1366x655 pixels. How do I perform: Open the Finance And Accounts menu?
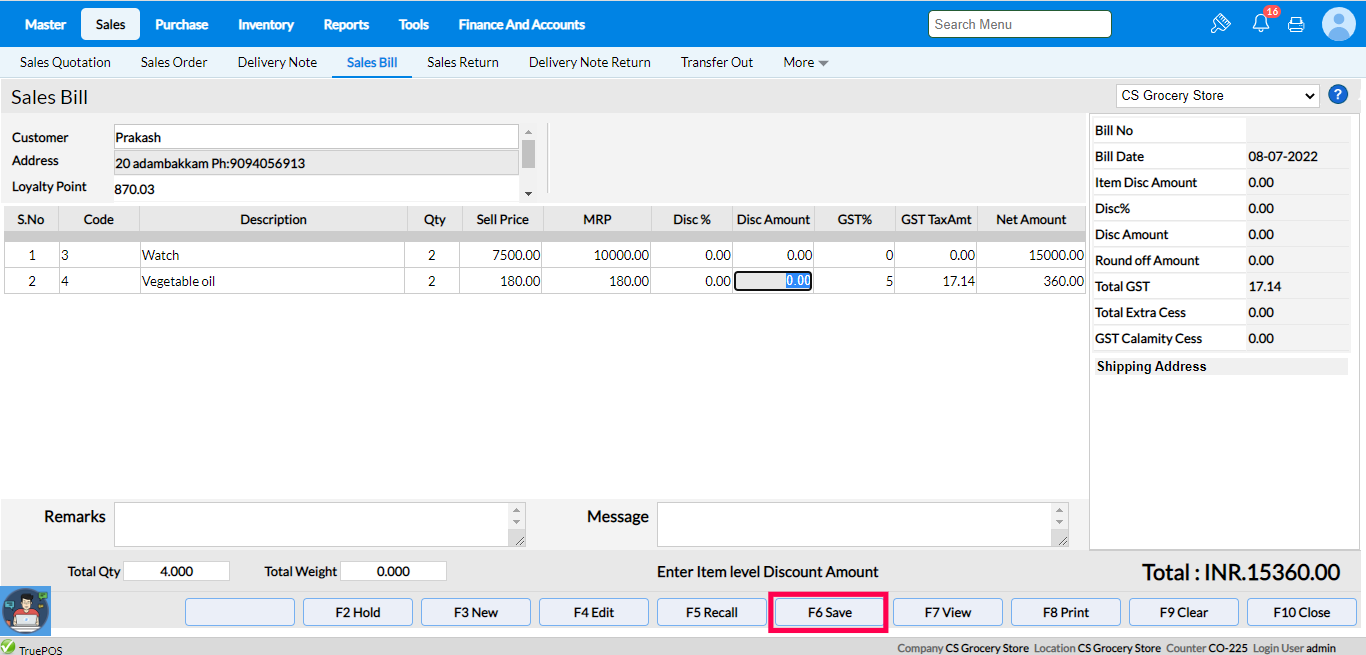pos(521,24)
